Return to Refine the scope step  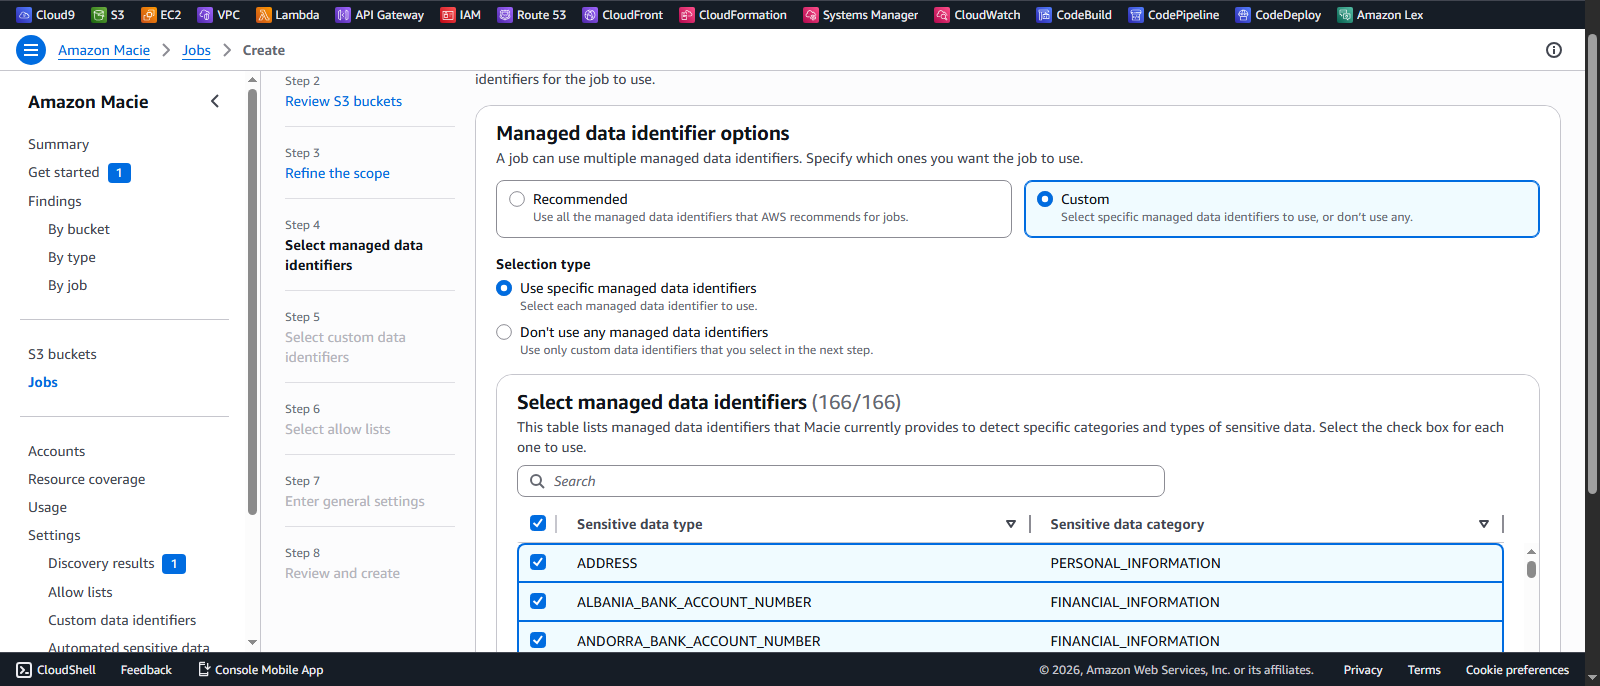pos(337,173)
